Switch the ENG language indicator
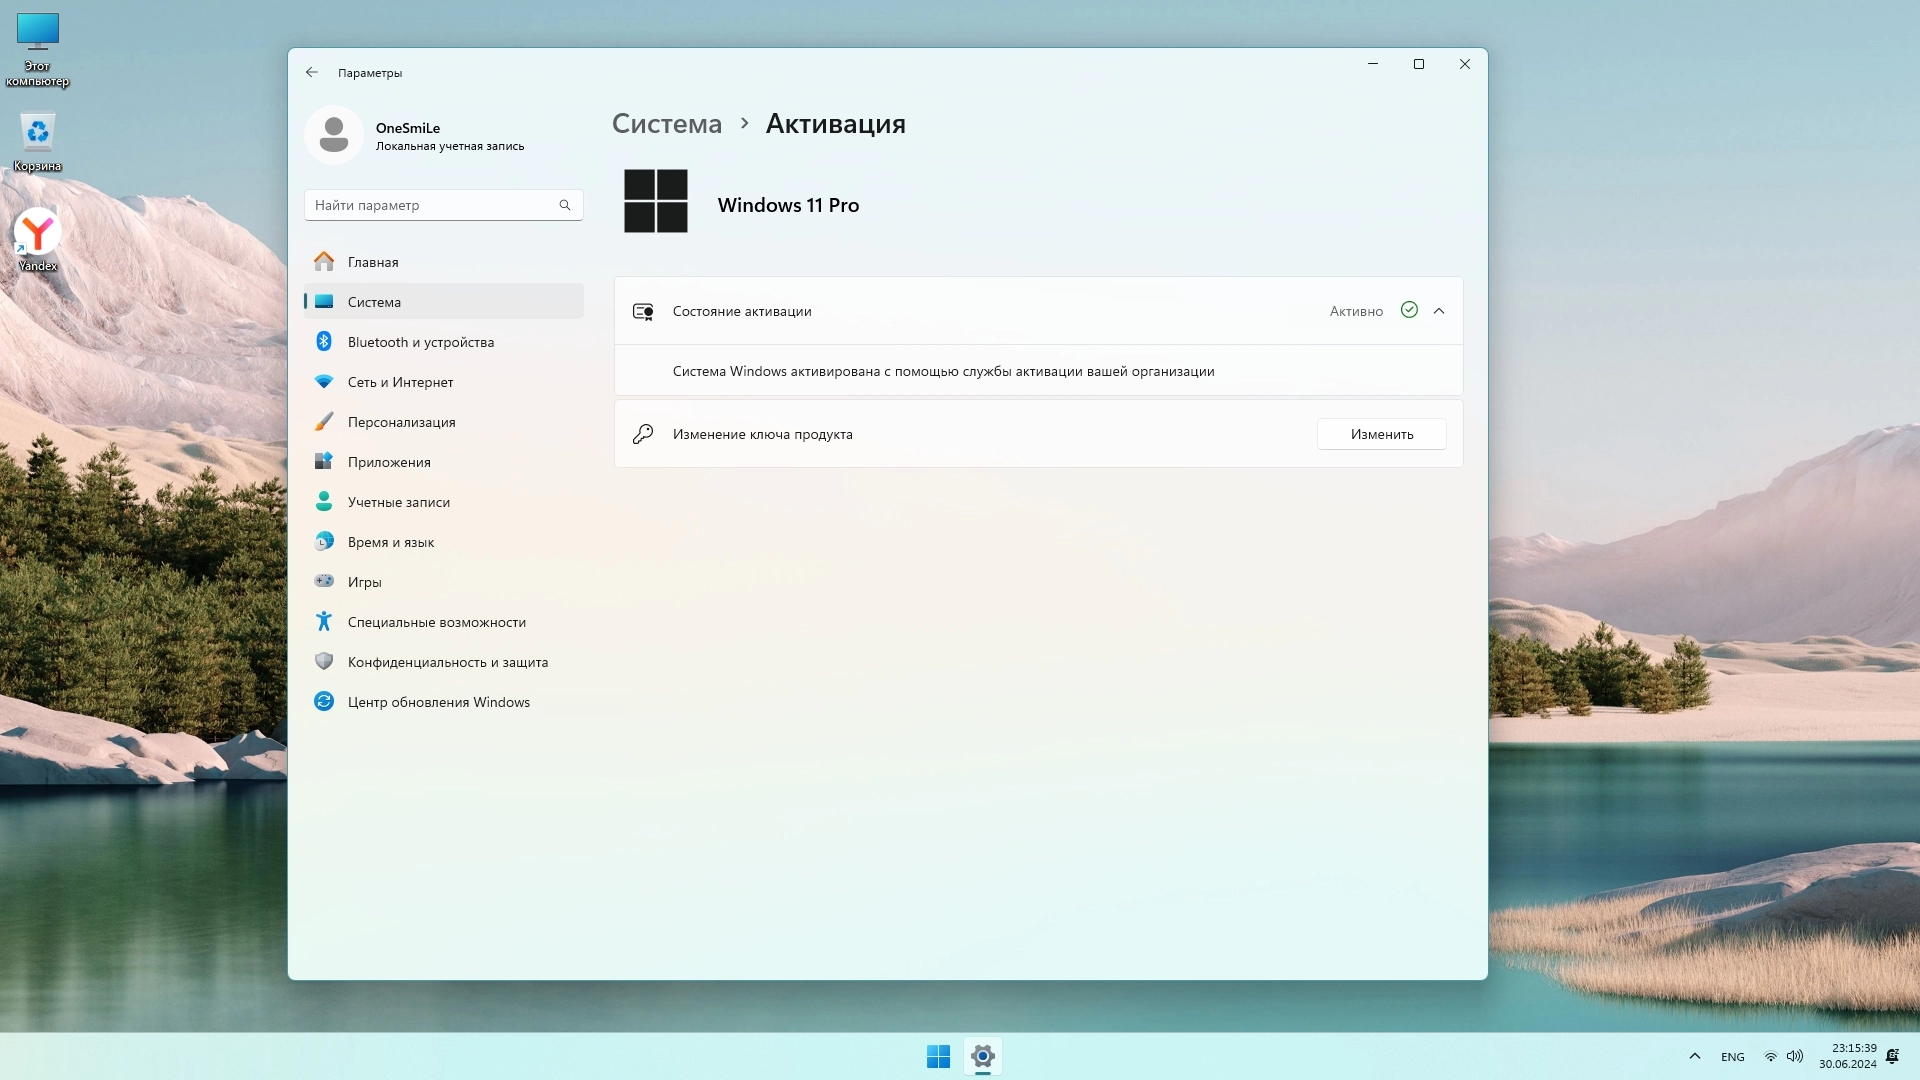Screen dimensions: 1920x1080 click(1732, 1057)
